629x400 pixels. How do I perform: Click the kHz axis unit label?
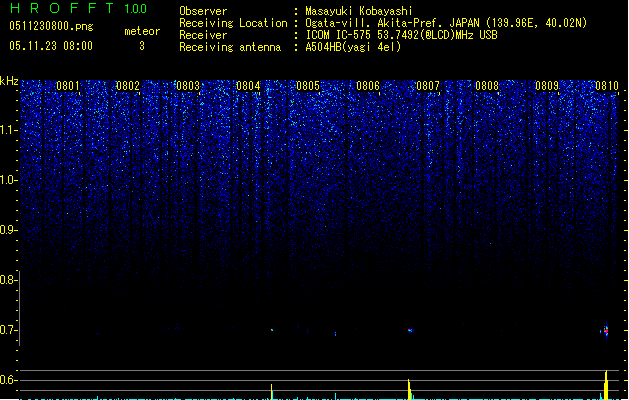(9, 81)
